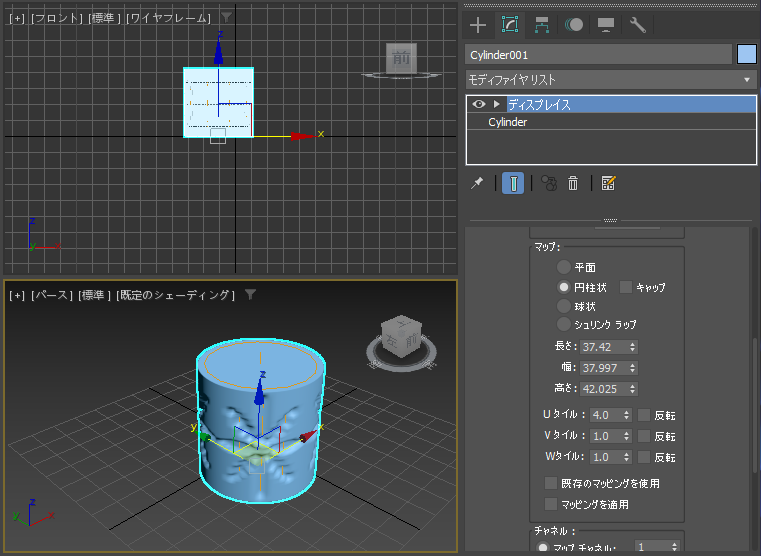Select 円柱状 map radio button
Image resolution: width=761 pixels, height=556 pixels.
tap(563, 287)
